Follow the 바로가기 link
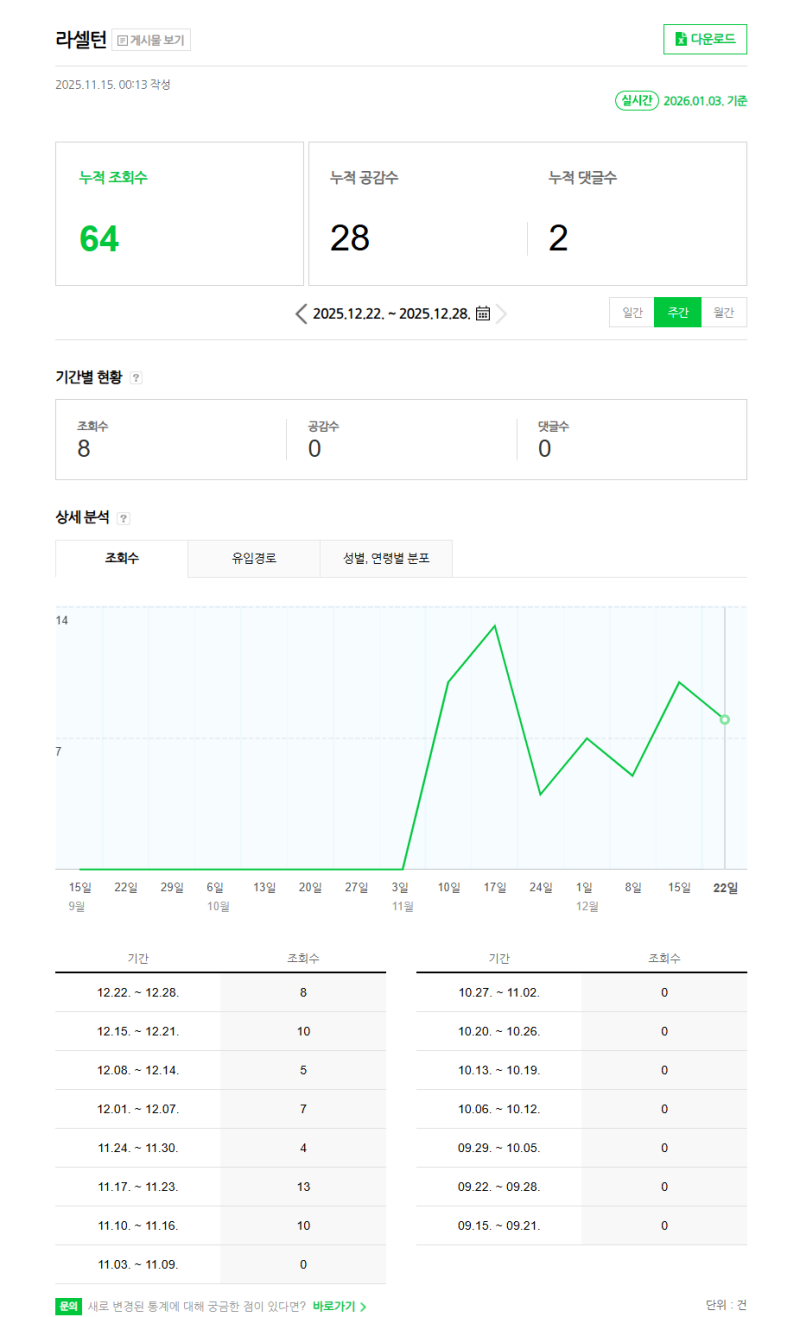This screenshot has height=1317, width=800. (x=339, y=1306)
